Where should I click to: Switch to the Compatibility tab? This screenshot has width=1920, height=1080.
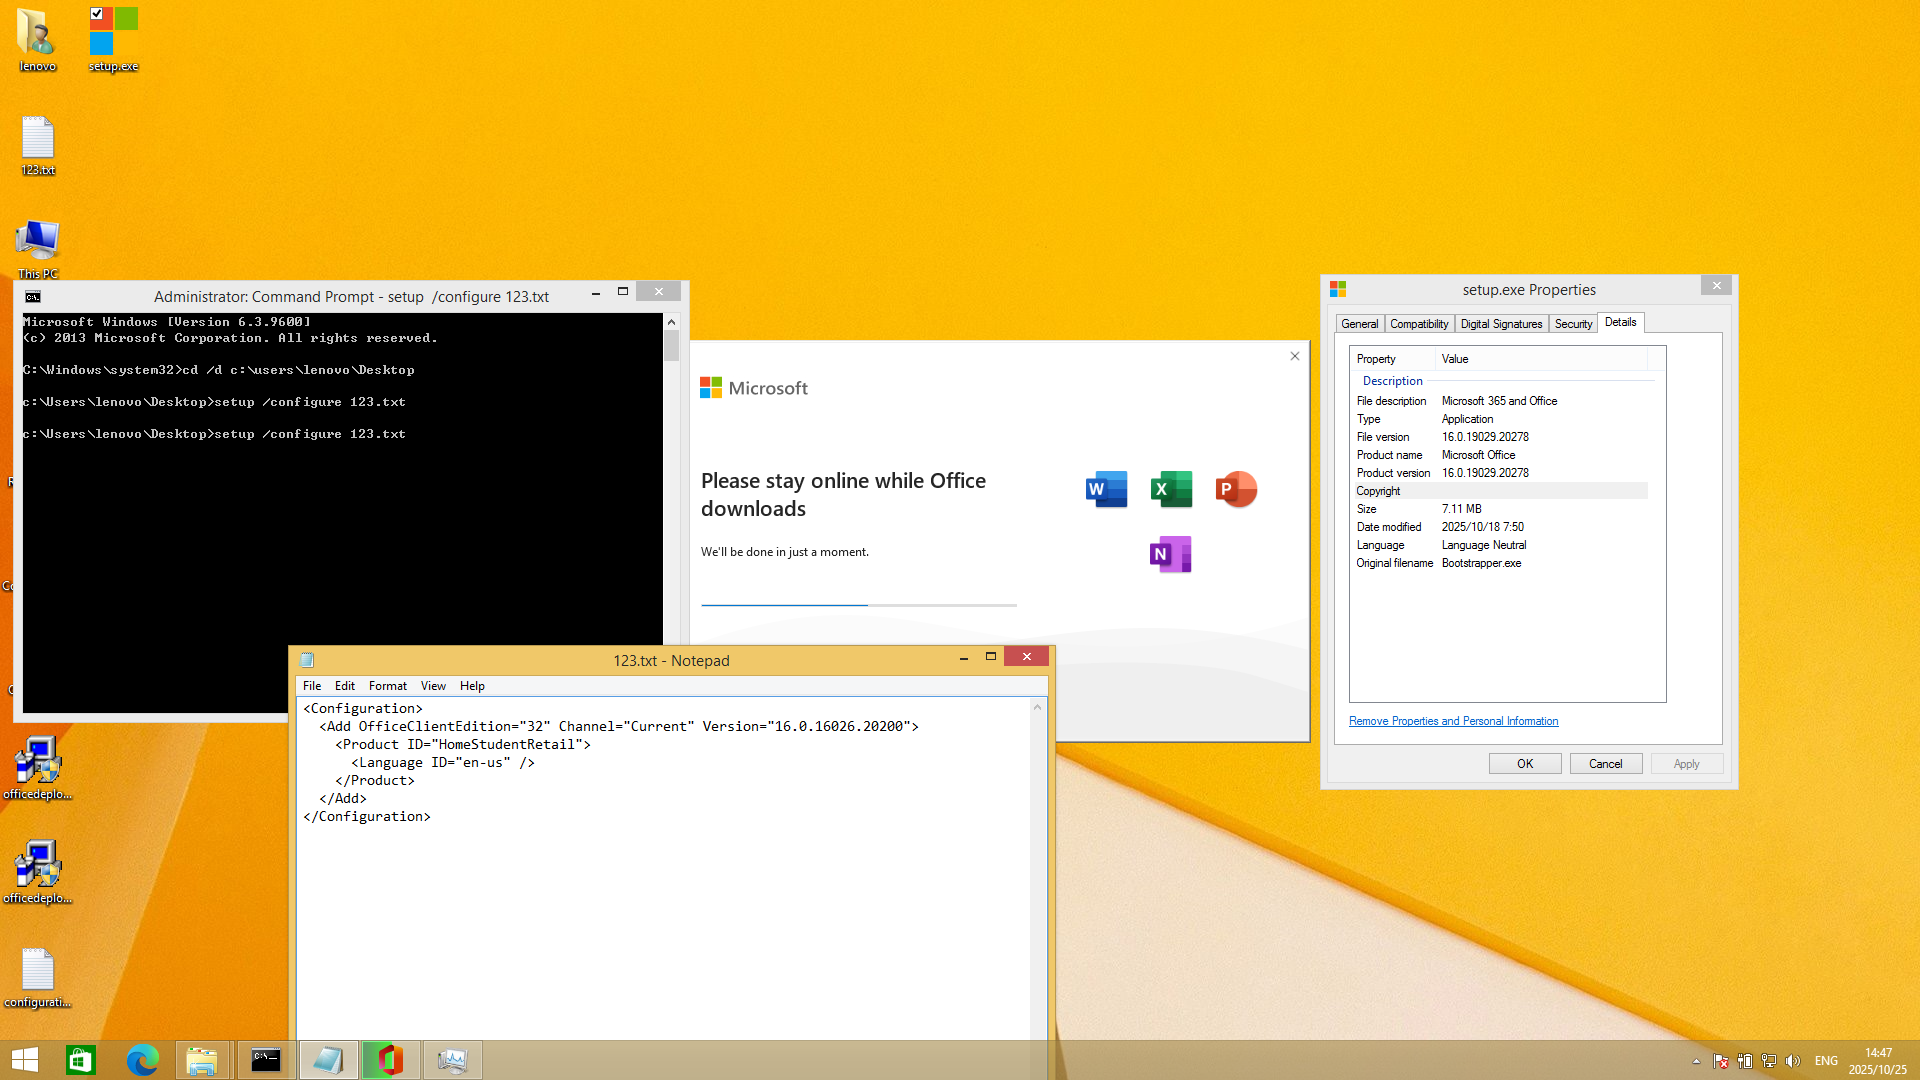(1418, 324)
